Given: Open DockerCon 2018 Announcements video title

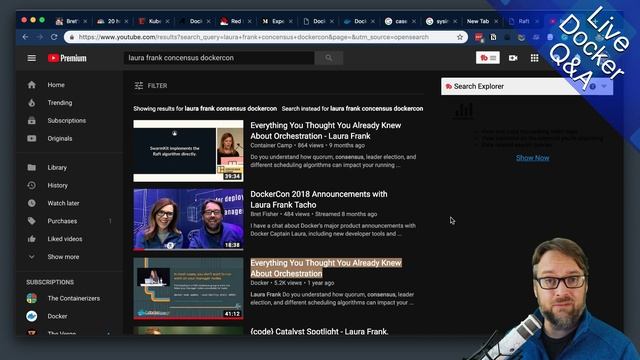Looking at the screenshot, I should click(x=319, y=199).
